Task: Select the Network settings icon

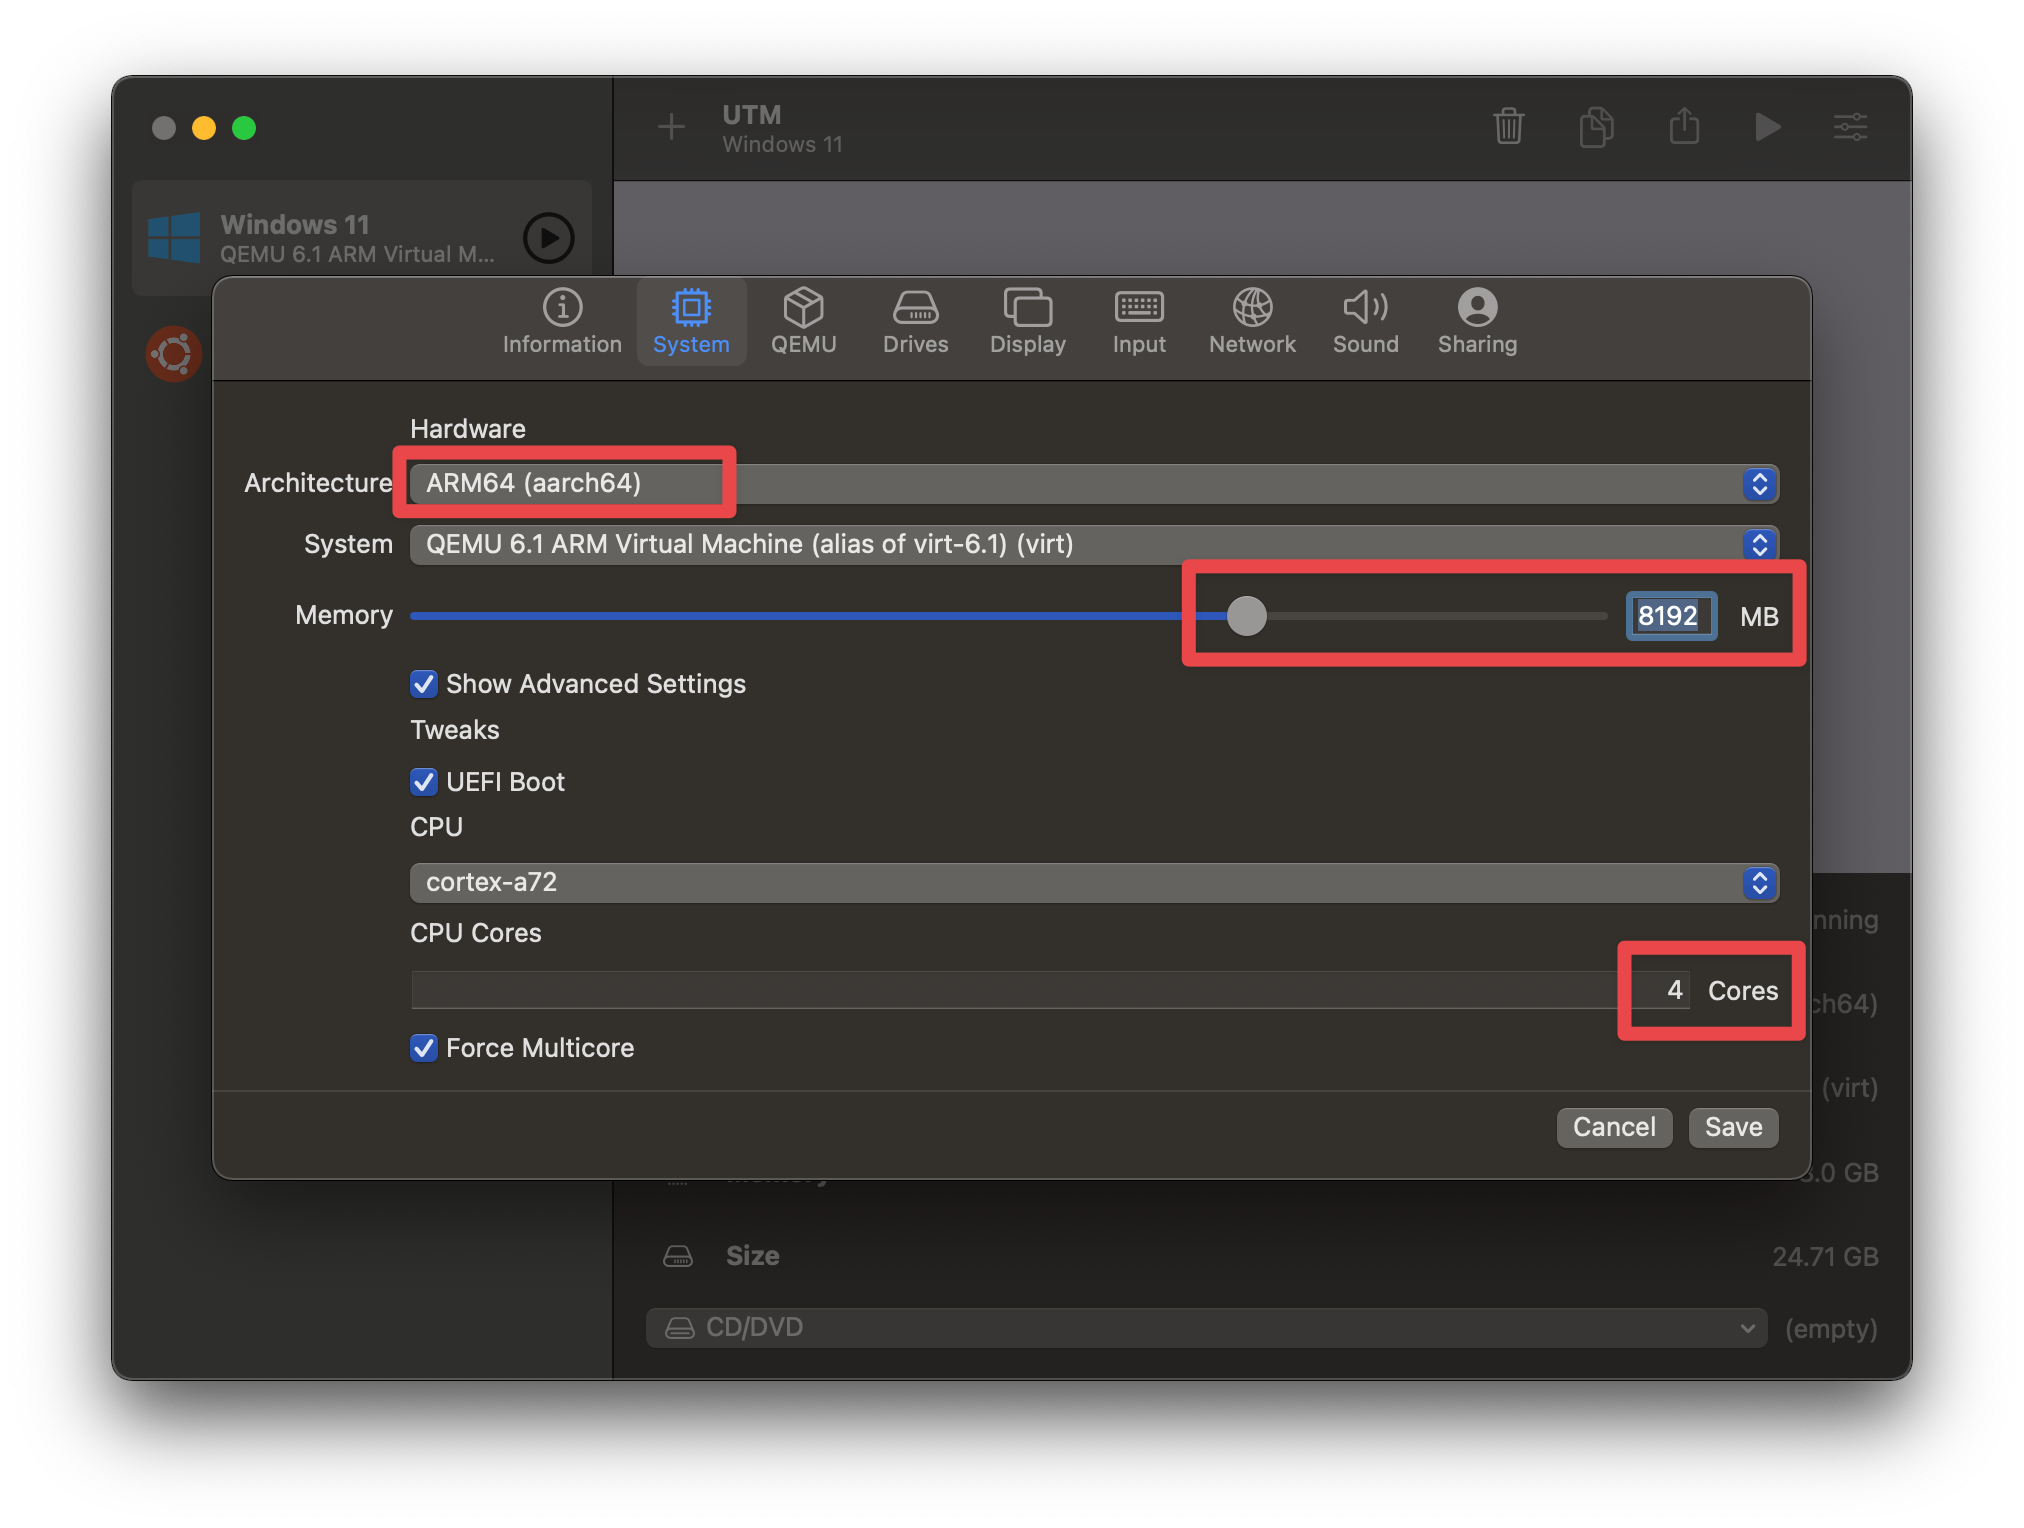Action: 1252,320
